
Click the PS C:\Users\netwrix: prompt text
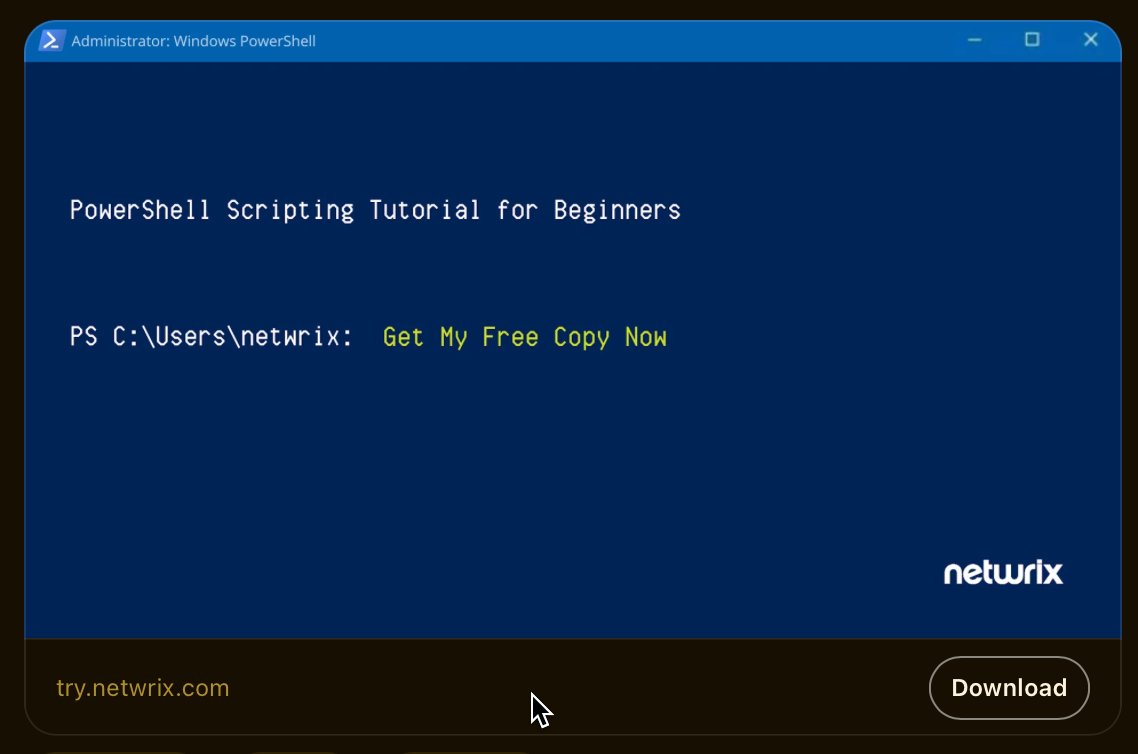pos(211,337)
